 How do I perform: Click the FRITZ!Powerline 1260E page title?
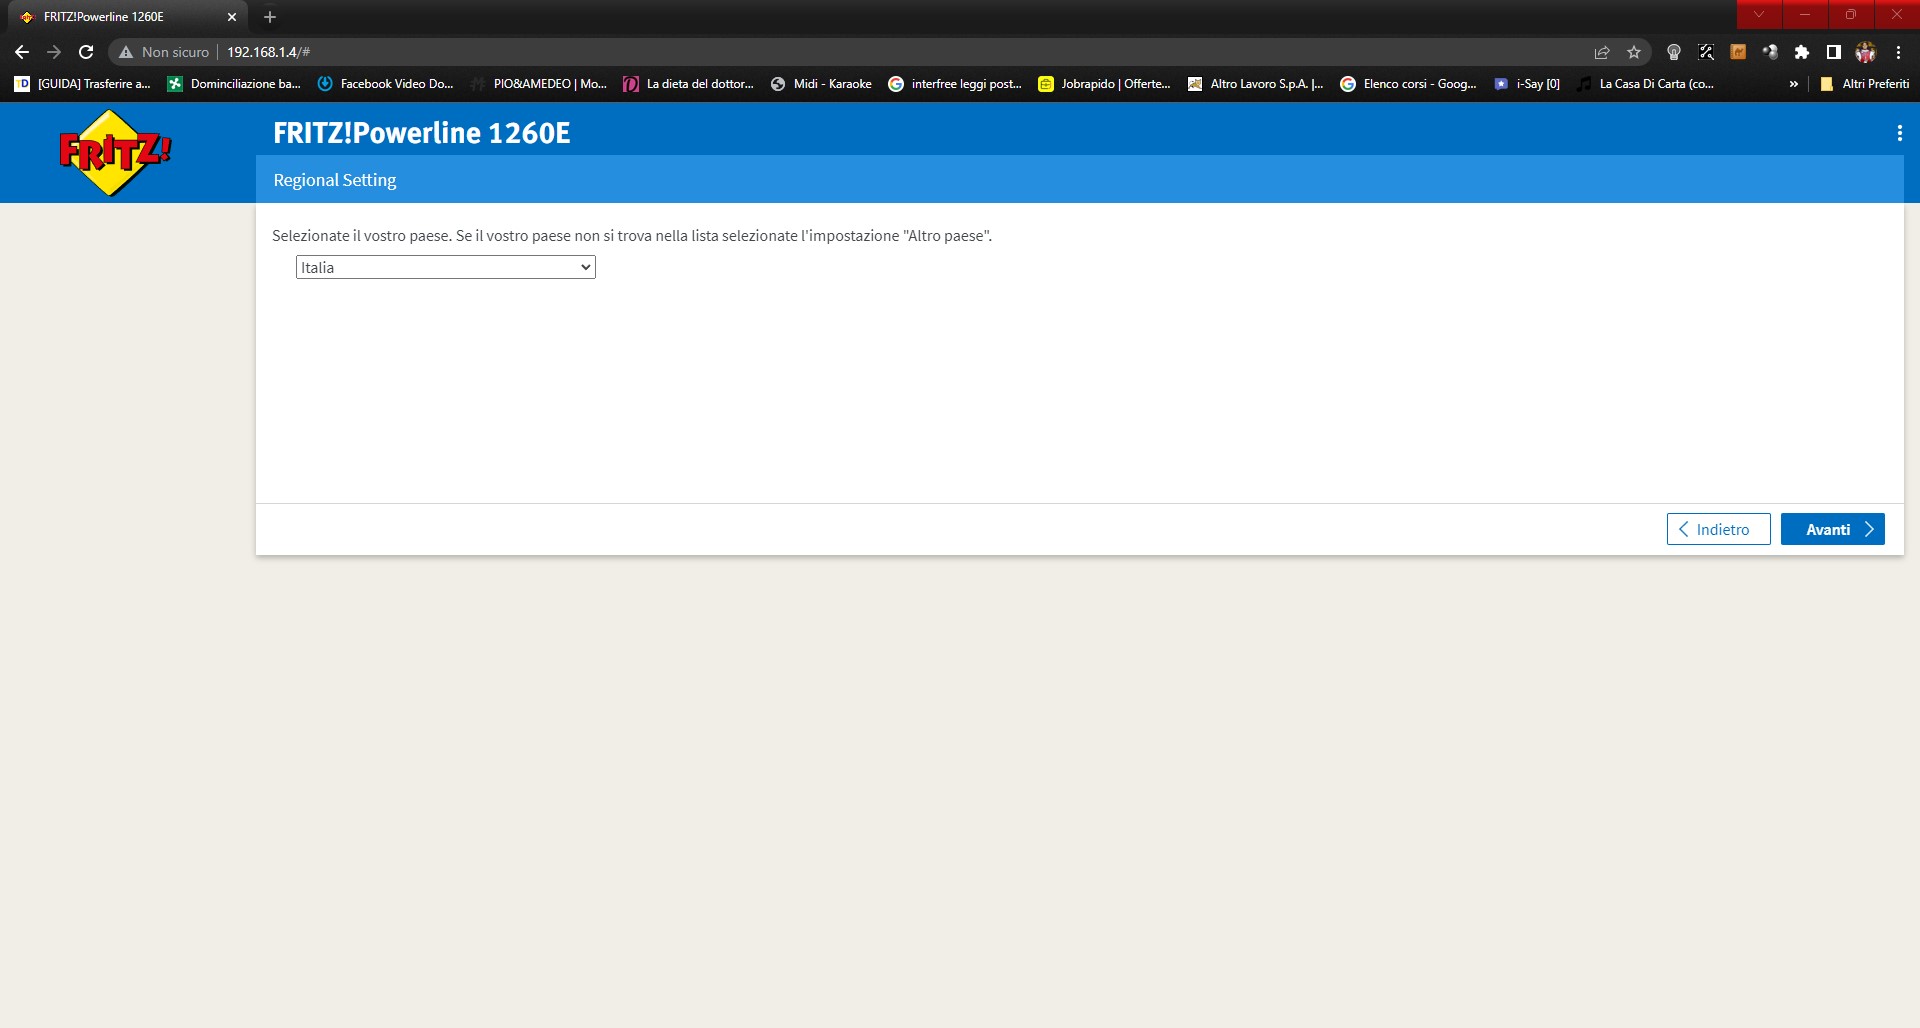[x=422, y=133]
